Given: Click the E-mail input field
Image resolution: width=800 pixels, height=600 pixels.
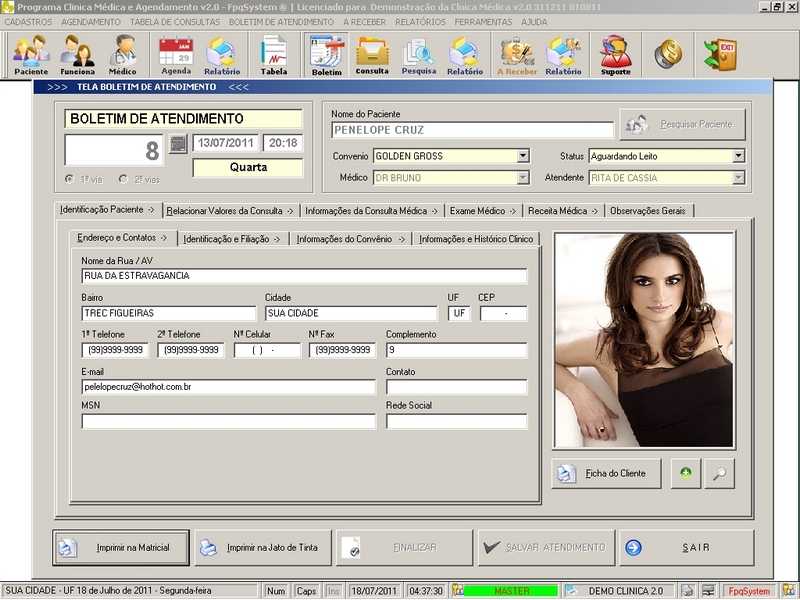Looking at the screenshot, I should (x=229, y=386).
